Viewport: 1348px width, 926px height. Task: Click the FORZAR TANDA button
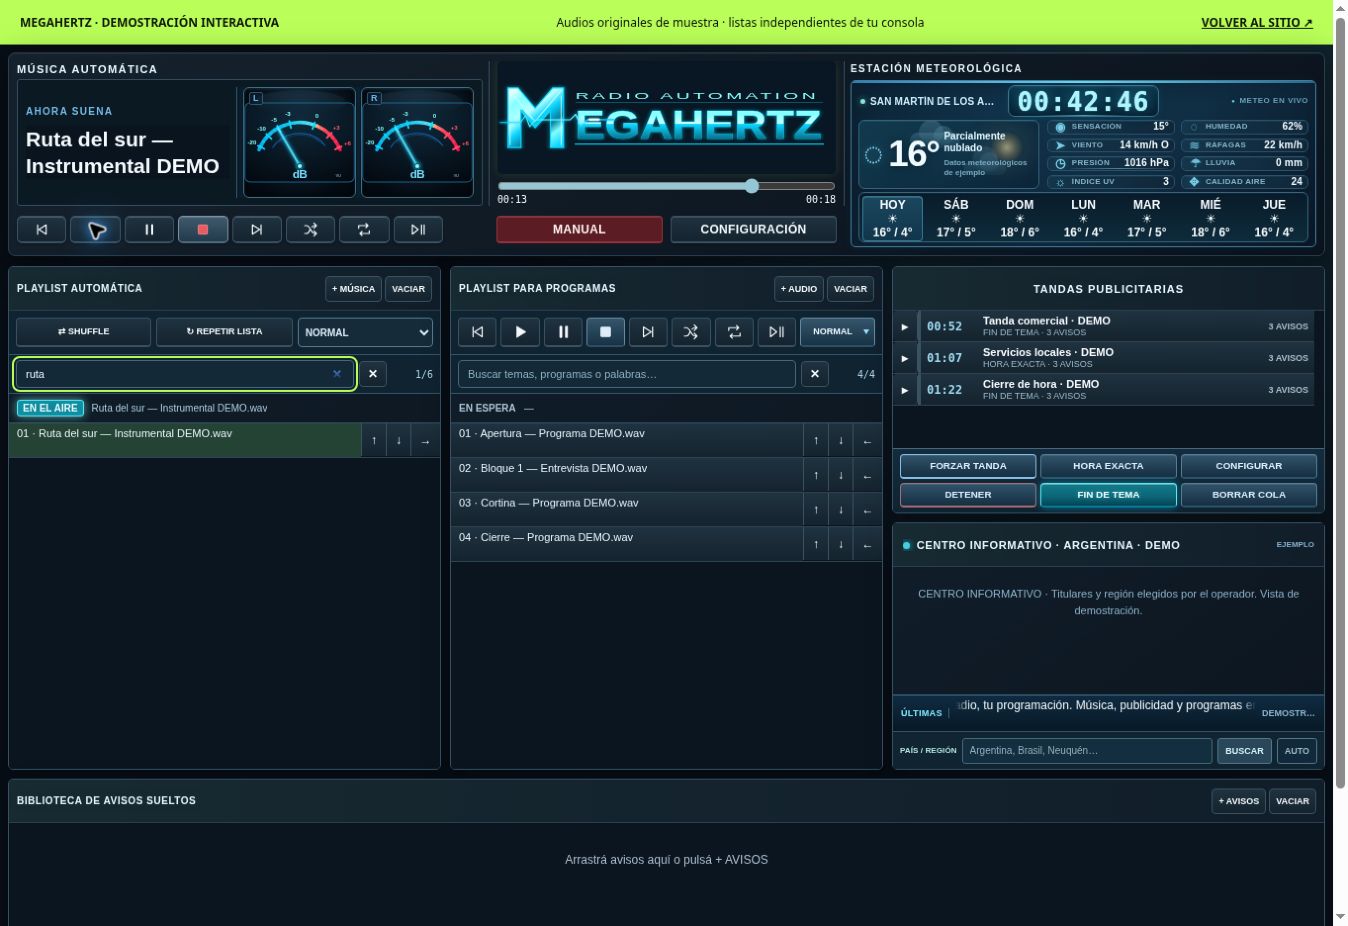click(x=968, y=466)
